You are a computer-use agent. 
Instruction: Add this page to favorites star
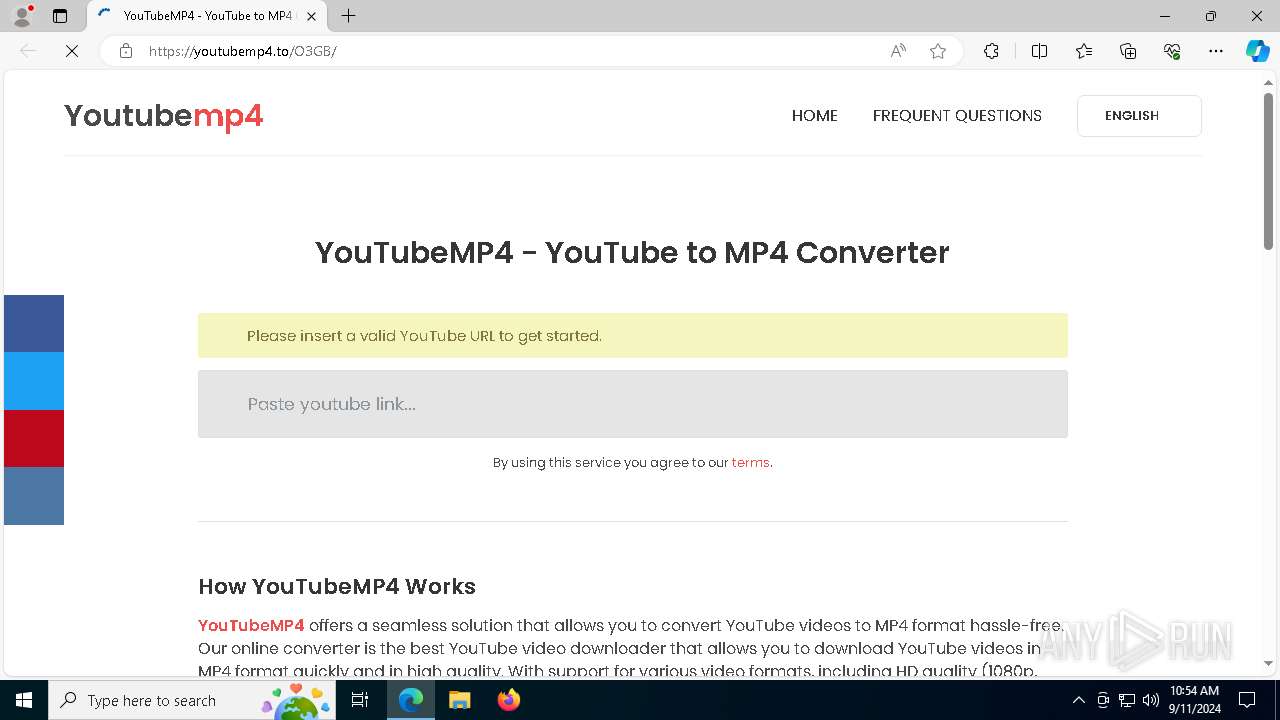(x=938, y=51)
